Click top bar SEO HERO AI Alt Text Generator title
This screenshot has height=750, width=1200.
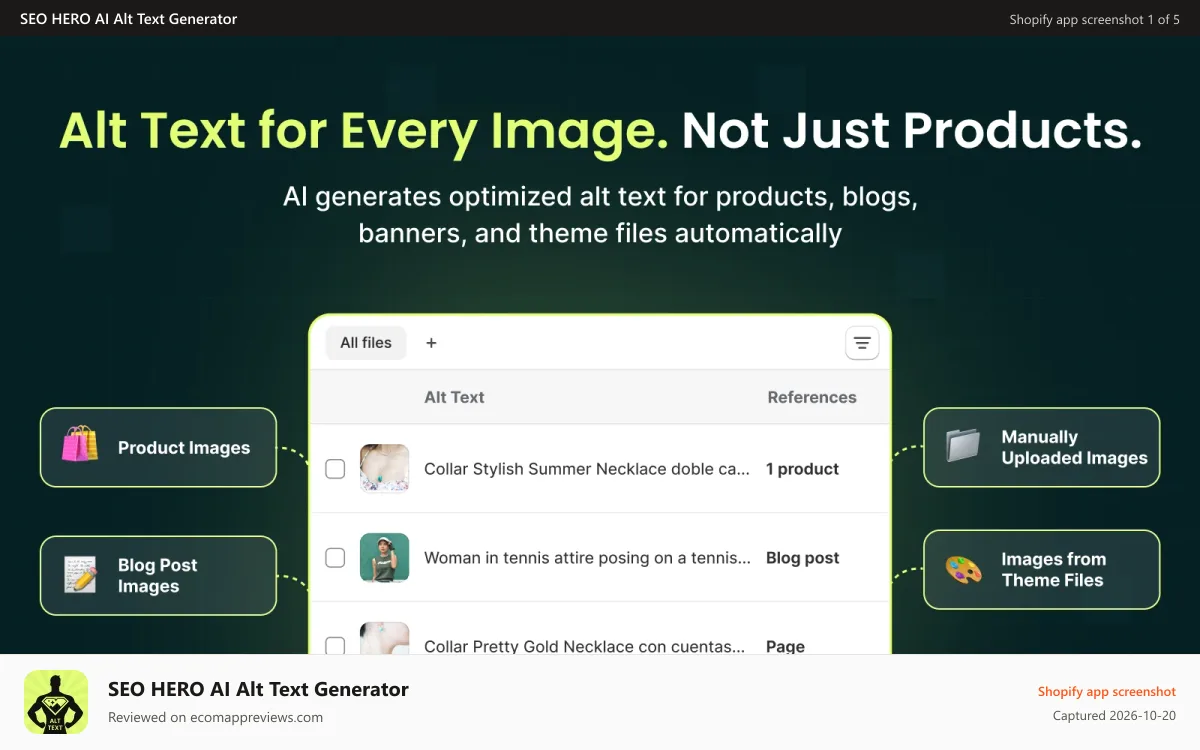coord(129,19)
